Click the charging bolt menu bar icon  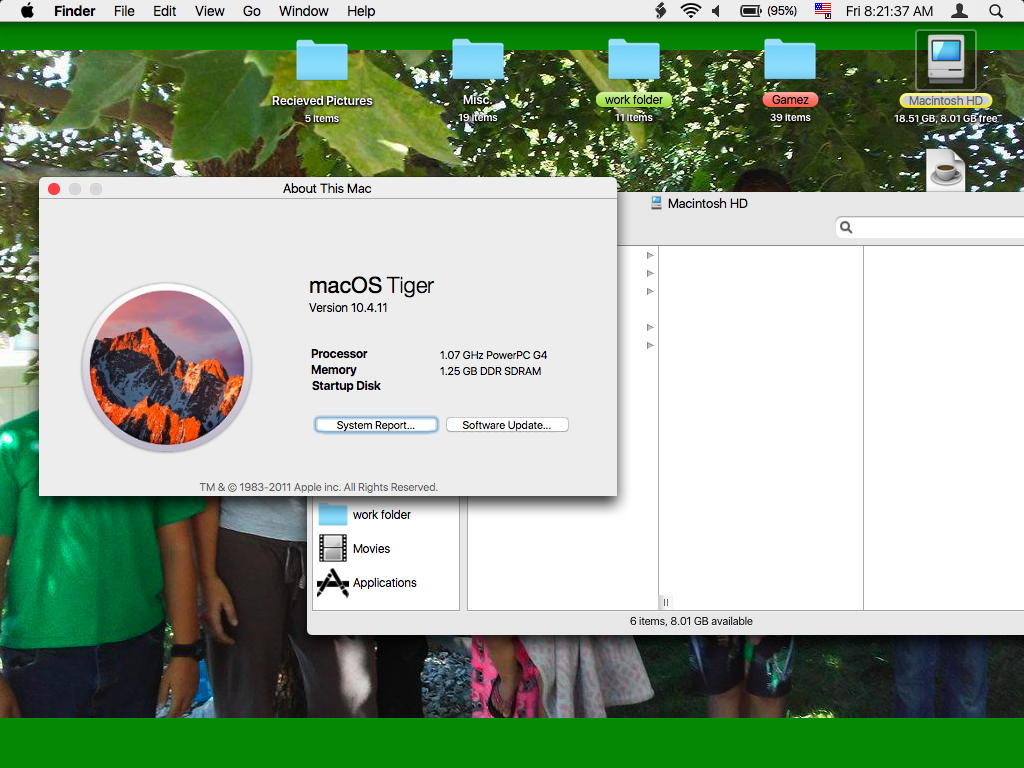point(660,11)
